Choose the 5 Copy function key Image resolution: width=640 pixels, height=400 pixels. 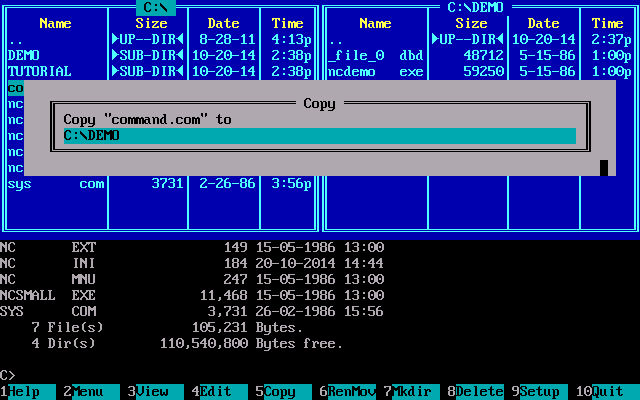[284, 392]
